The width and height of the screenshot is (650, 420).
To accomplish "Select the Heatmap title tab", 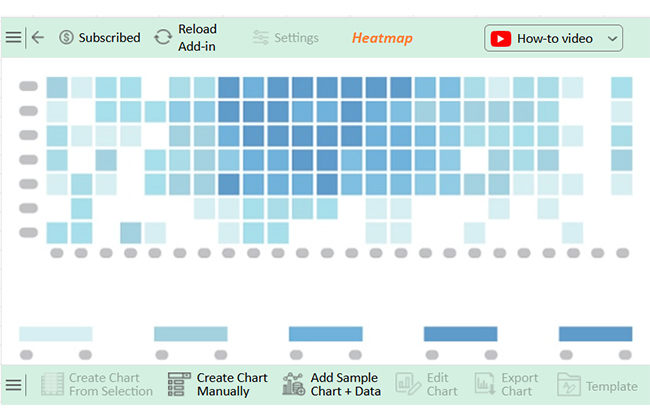I will click(382, 38).
